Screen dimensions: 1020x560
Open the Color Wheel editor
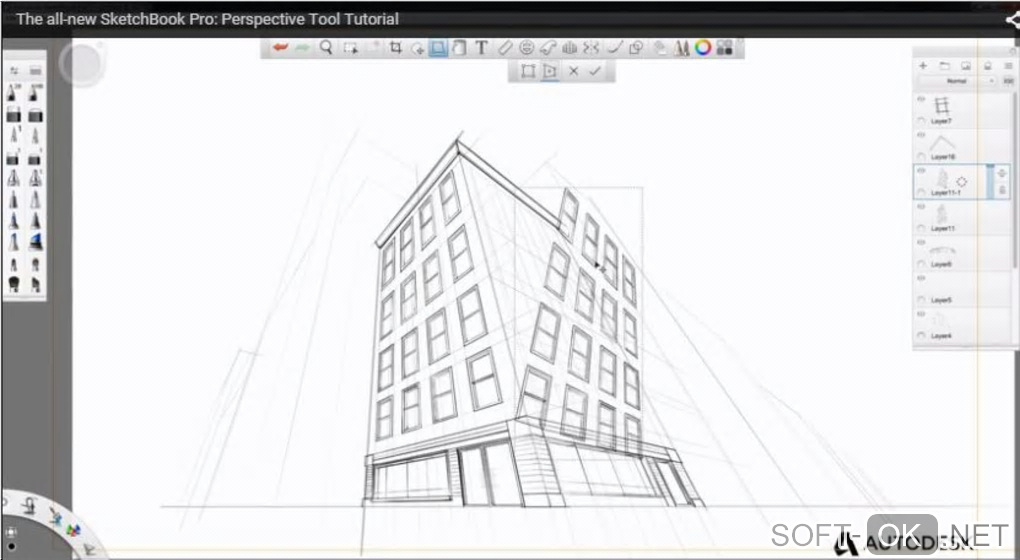coord(703,47)
